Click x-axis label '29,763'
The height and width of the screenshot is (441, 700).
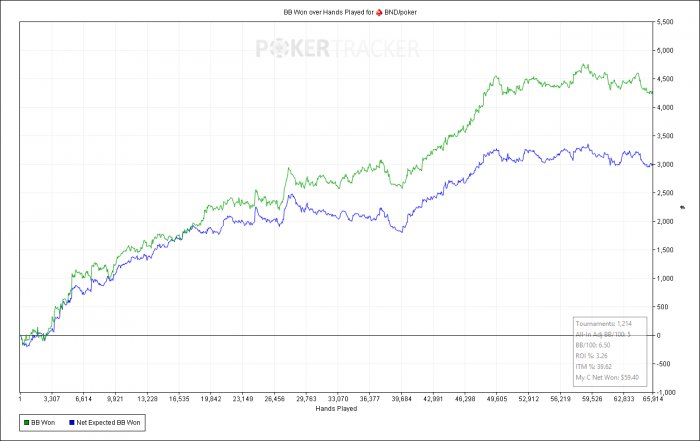306,398
